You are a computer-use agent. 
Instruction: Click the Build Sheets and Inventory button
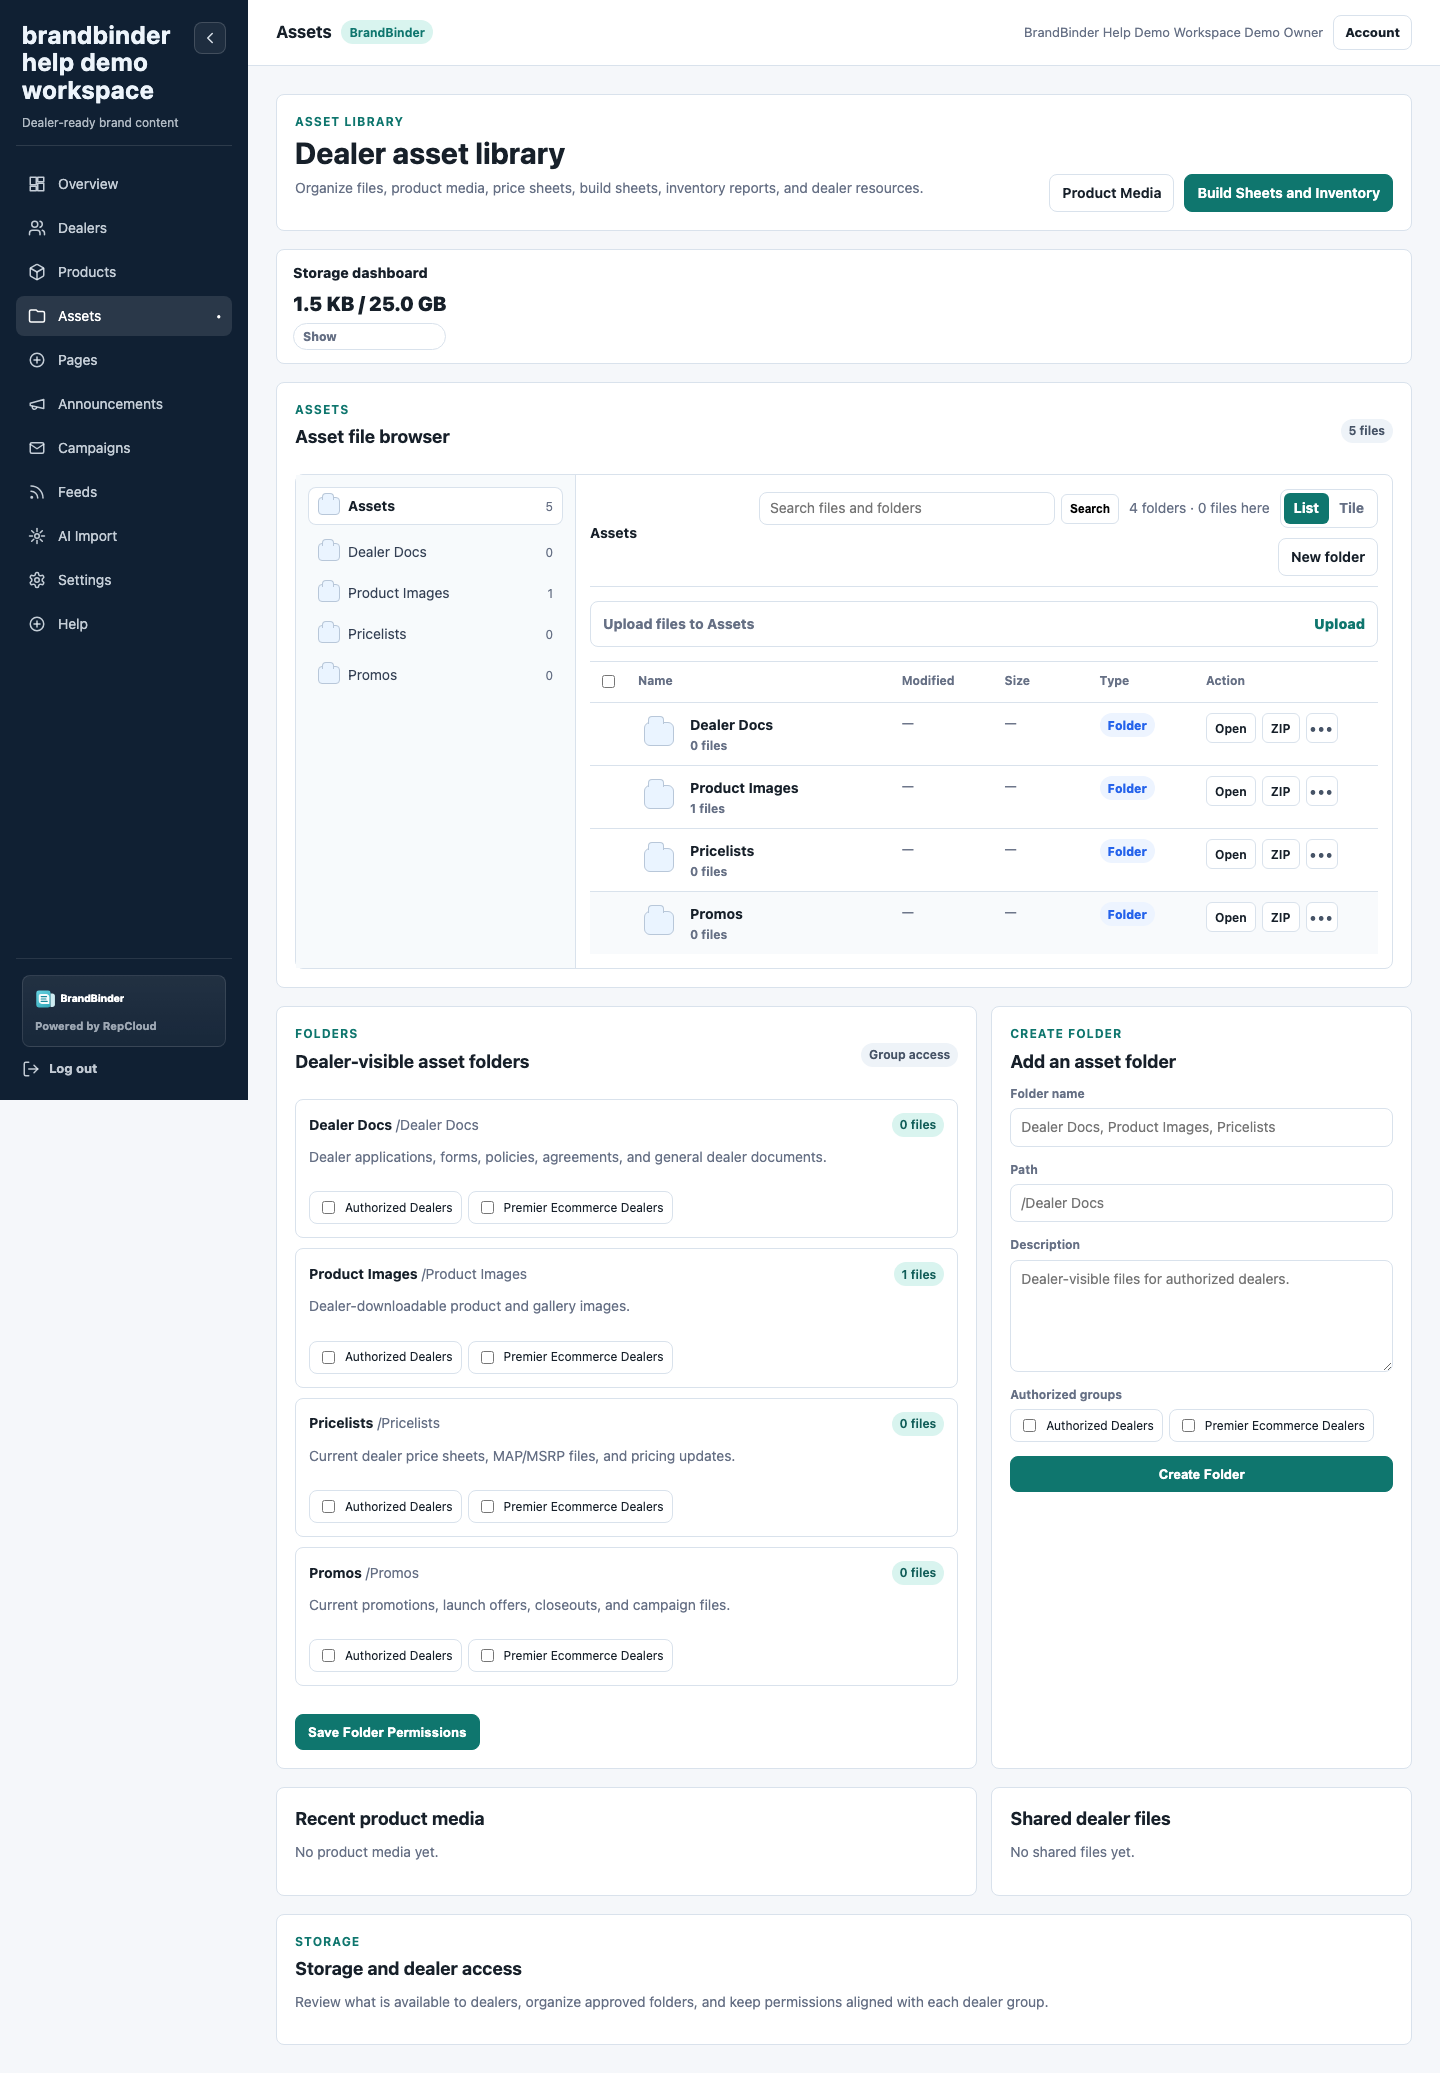[1288, 193]
